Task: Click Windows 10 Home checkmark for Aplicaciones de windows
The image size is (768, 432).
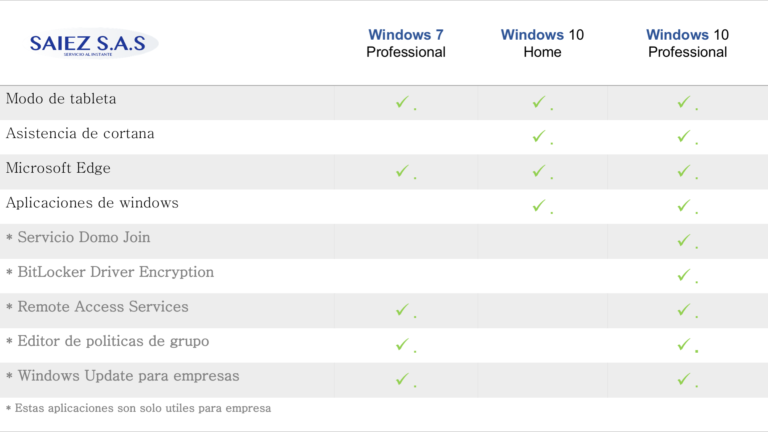Action: (539, 206)
